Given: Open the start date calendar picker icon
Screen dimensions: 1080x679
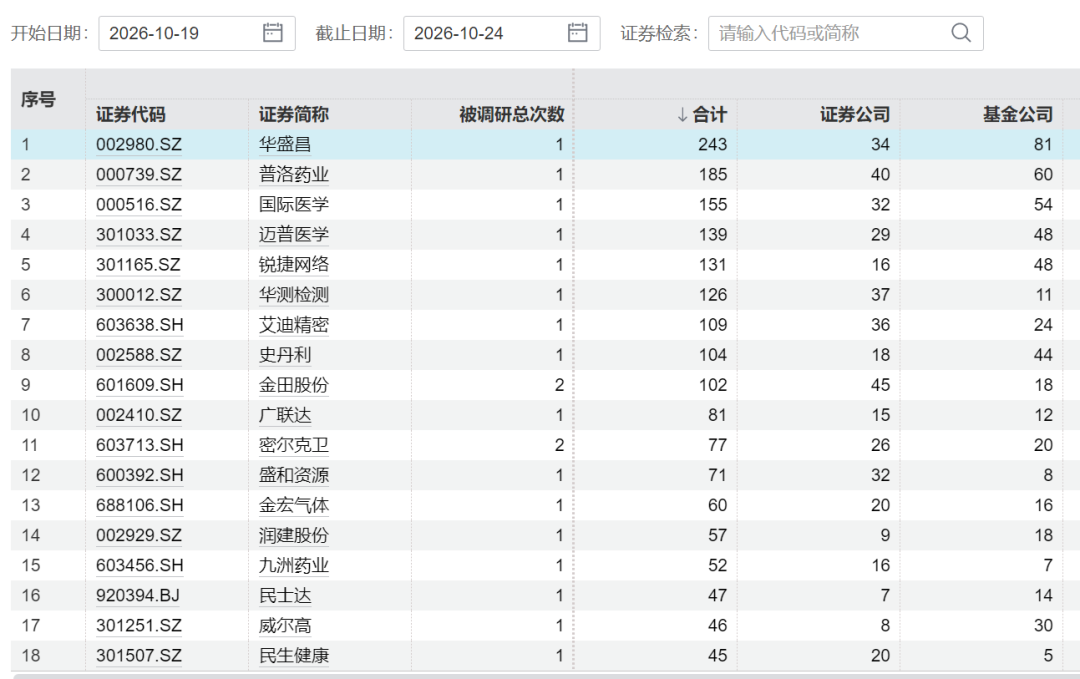Looking at the screenshot, I should (273, 32).
